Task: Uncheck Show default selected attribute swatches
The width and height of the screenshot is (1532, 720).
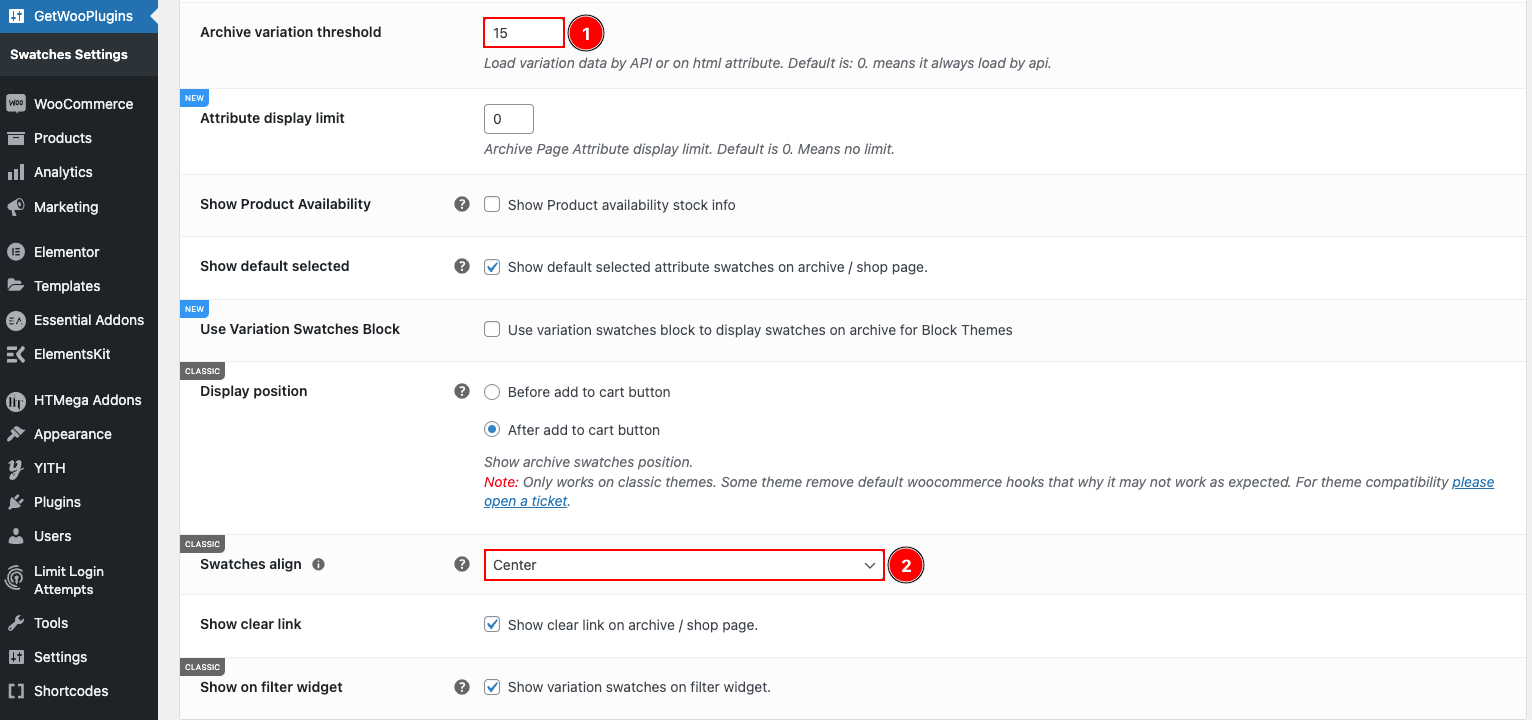Action: pos(492,267)
